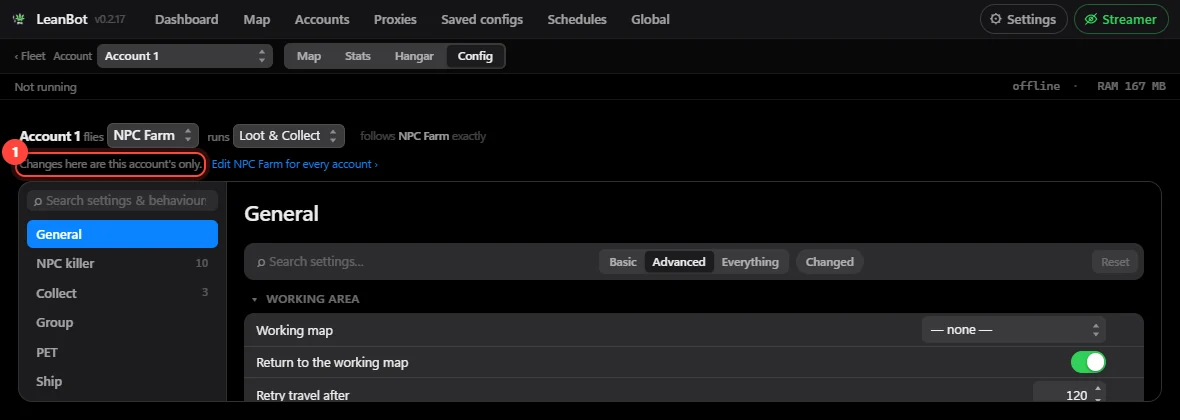This screenshot has width=1180, height=420.
Task: Choose the Advanced settings level
Action: click(679, 262)
